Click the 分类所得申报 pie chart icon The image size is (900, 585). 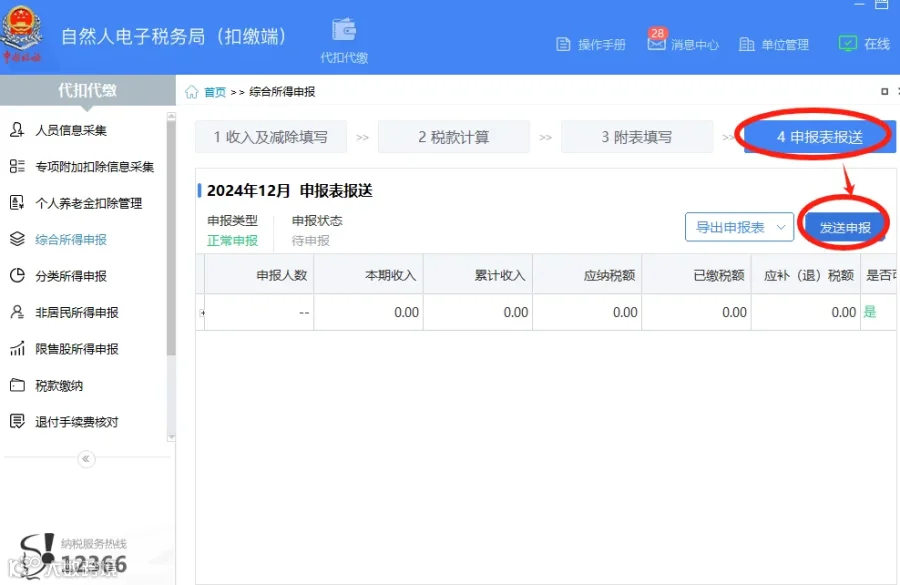17,276
